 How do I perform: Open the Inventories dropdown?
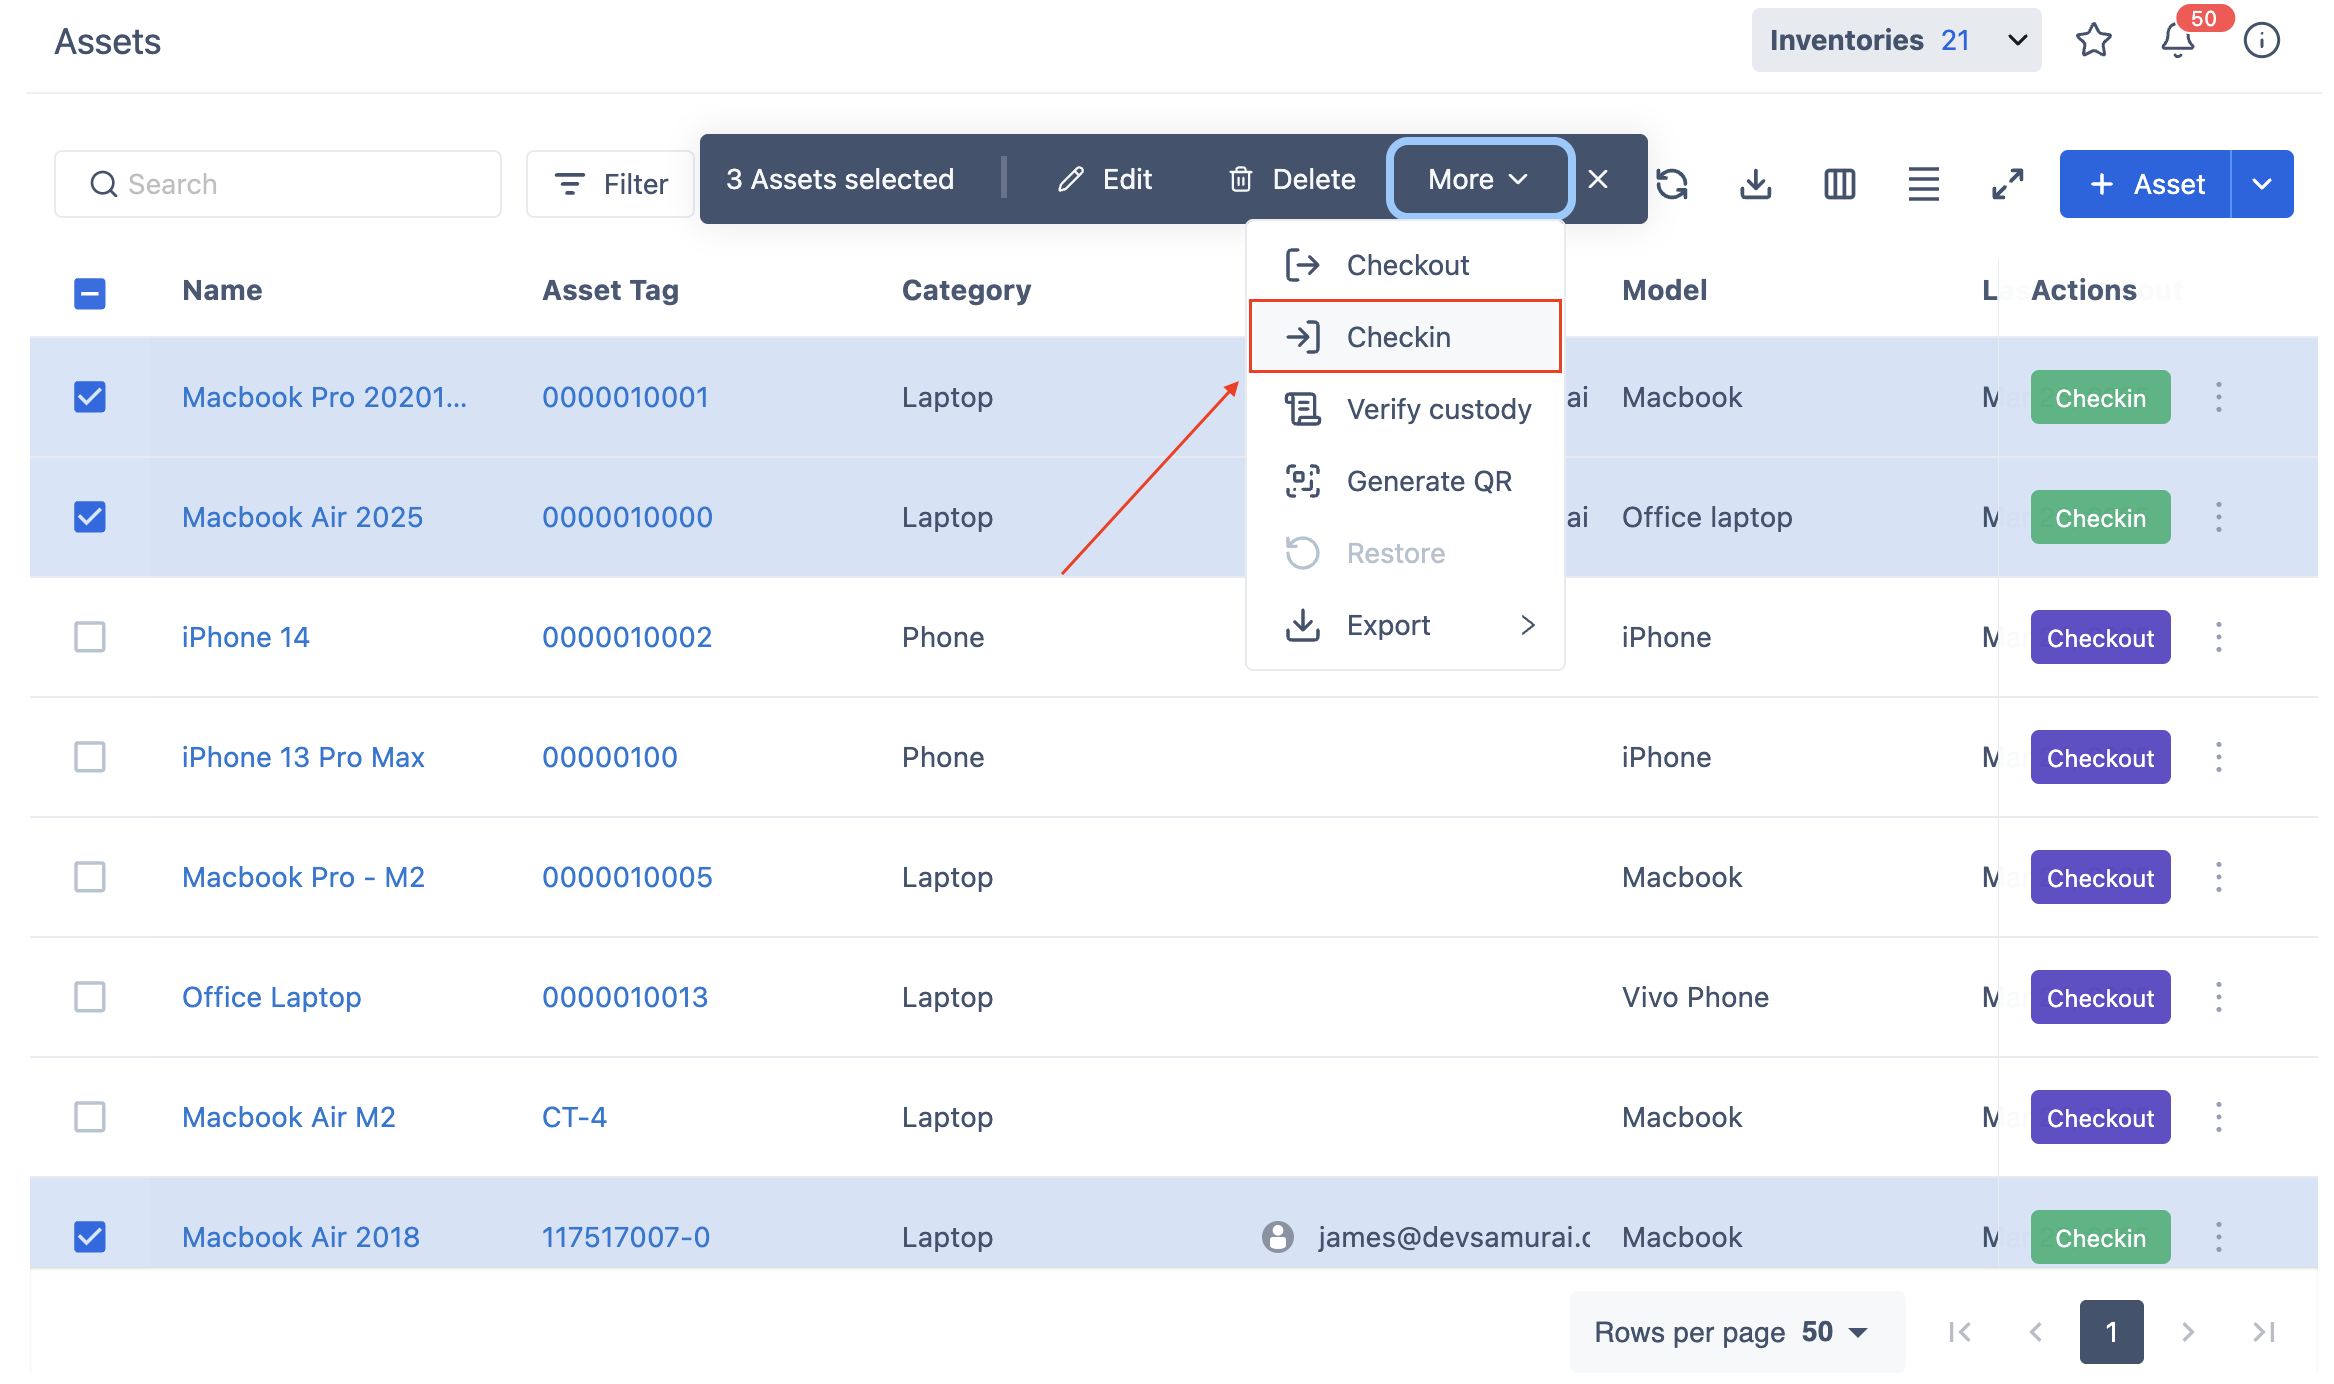(x=1896, y=41)
